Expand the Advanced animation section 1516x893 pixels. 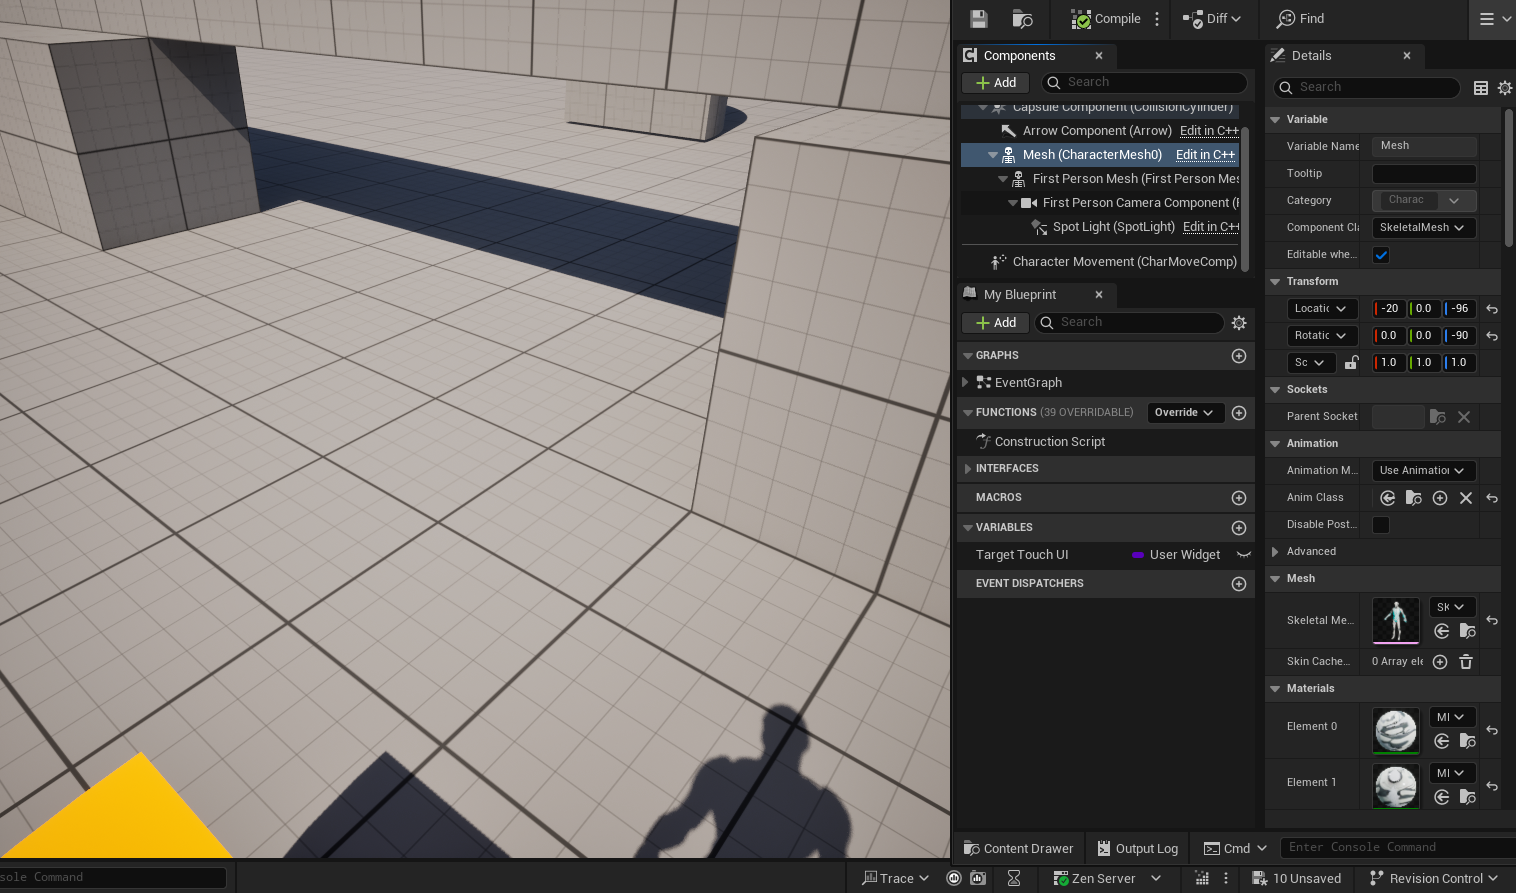pos(1275,552)
